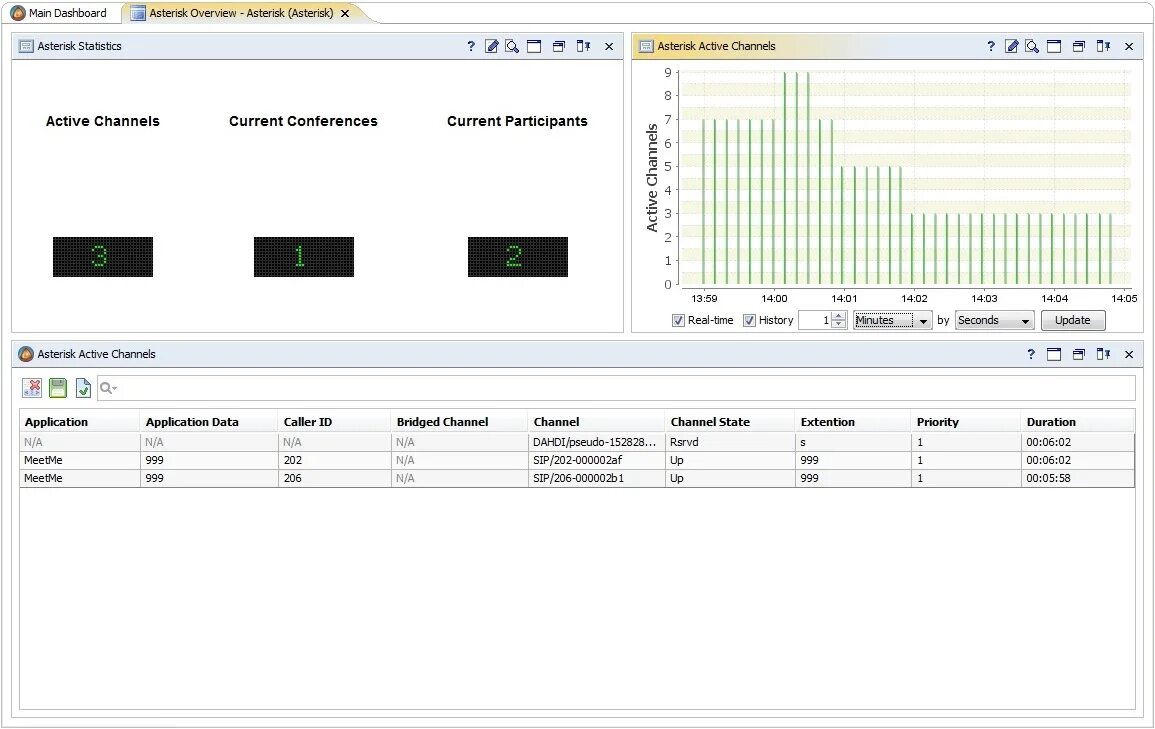
Task: Open help for Active Channels chart panel
Action: pos(991,46)
